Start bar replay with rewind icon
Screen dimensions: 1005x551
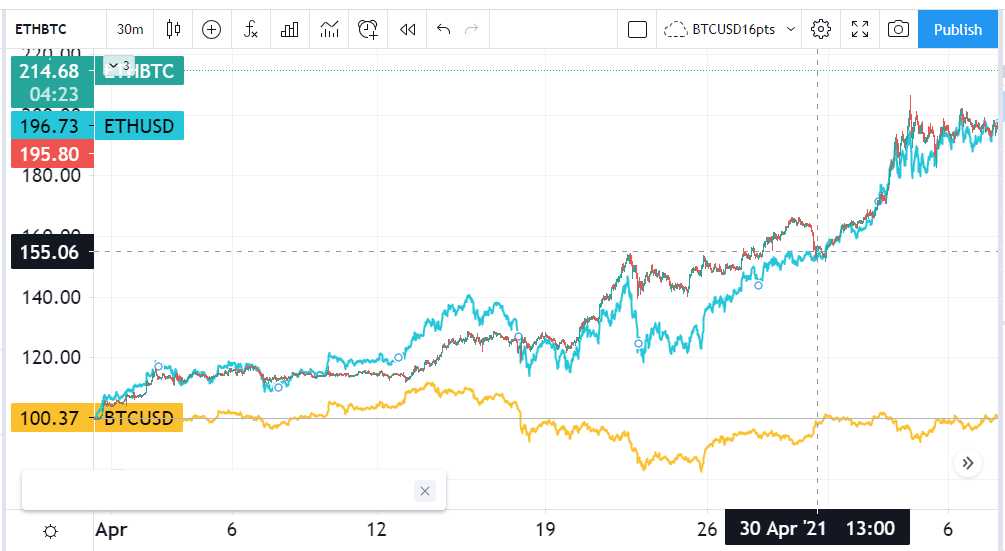click(x=408, y=29)
